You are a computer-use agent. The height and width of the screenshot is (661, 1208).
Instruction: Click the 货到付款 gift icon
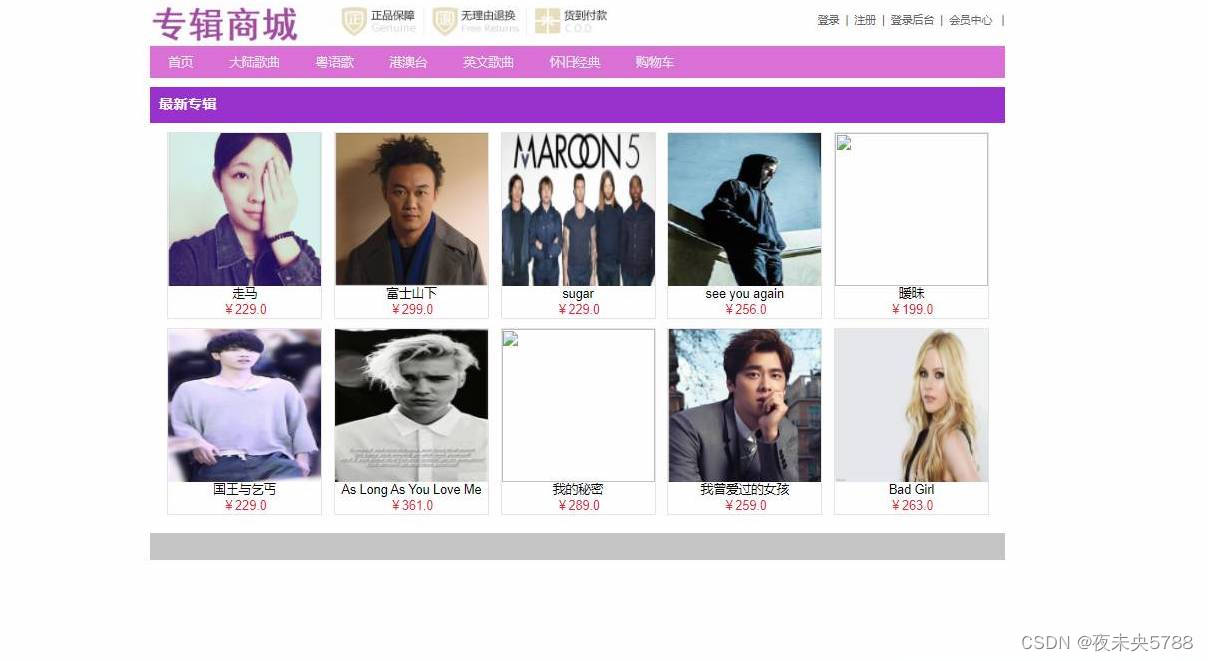tap(547, 21)
